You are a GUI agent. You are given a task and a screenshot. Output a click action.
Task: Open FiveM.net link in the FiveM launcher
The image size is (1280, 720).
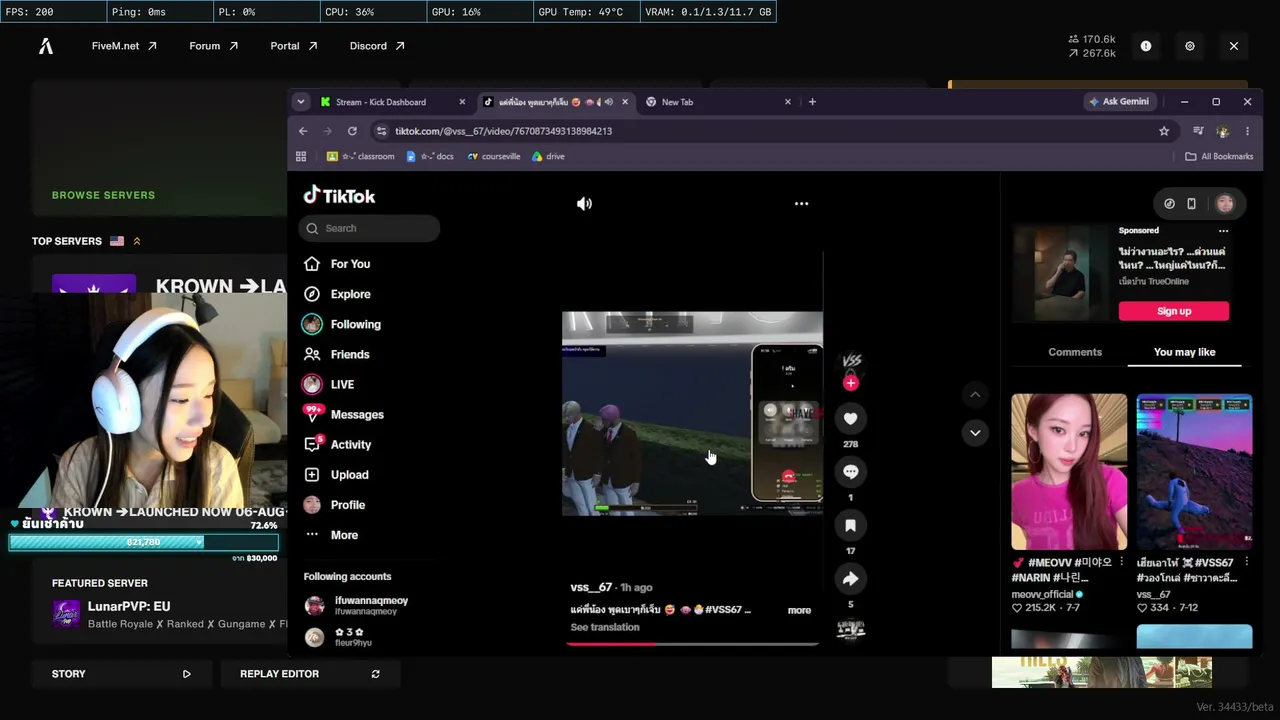(x=125, y=46)
